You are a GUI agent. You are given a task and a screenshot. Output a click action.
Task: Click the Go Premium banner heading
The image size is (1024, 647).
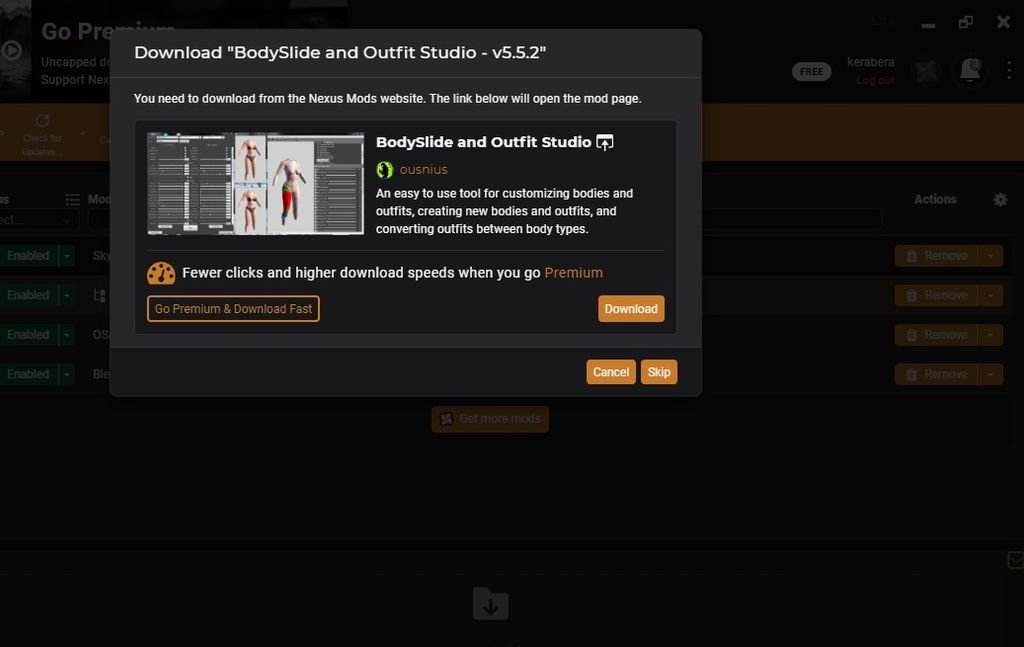[x=108, y=31]
